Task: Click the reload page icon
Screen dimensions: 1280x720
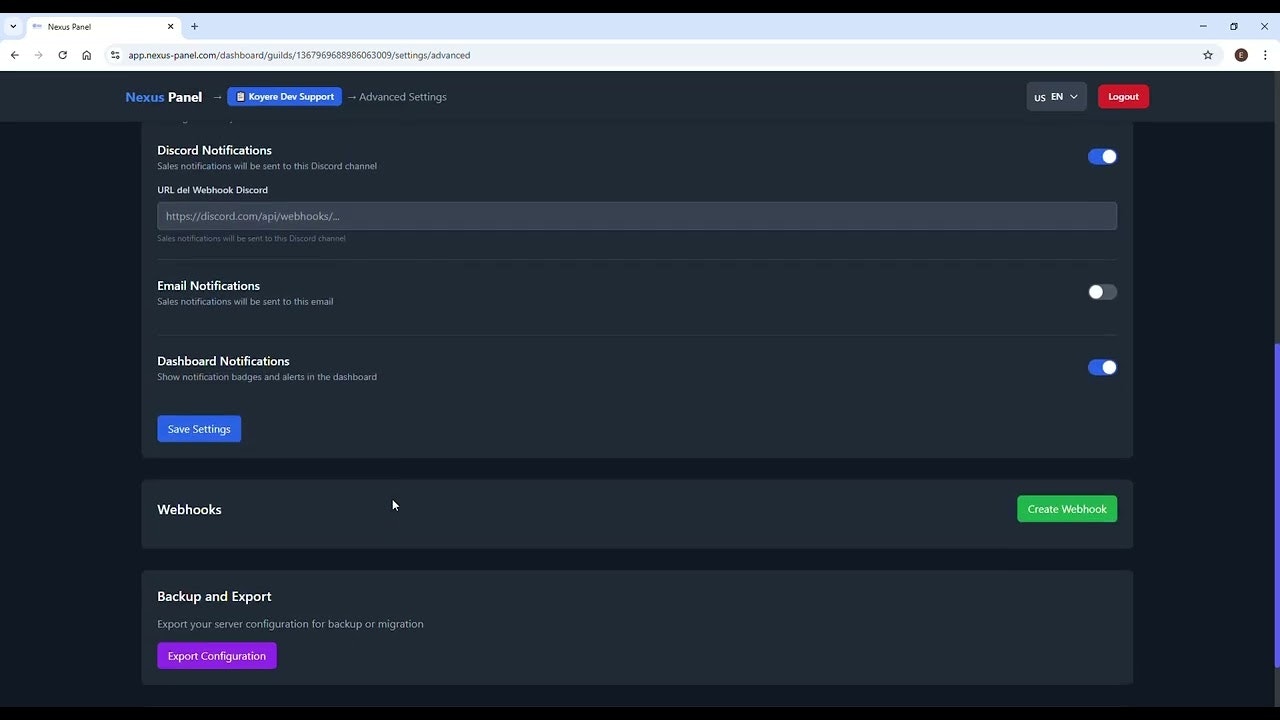Action: [62, 55]
